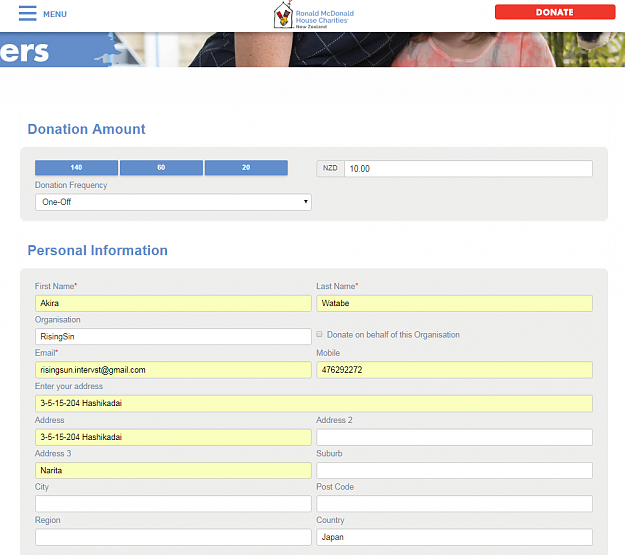Edit the Email field
This screenshot has height=555, width=625.
(173, 370)
